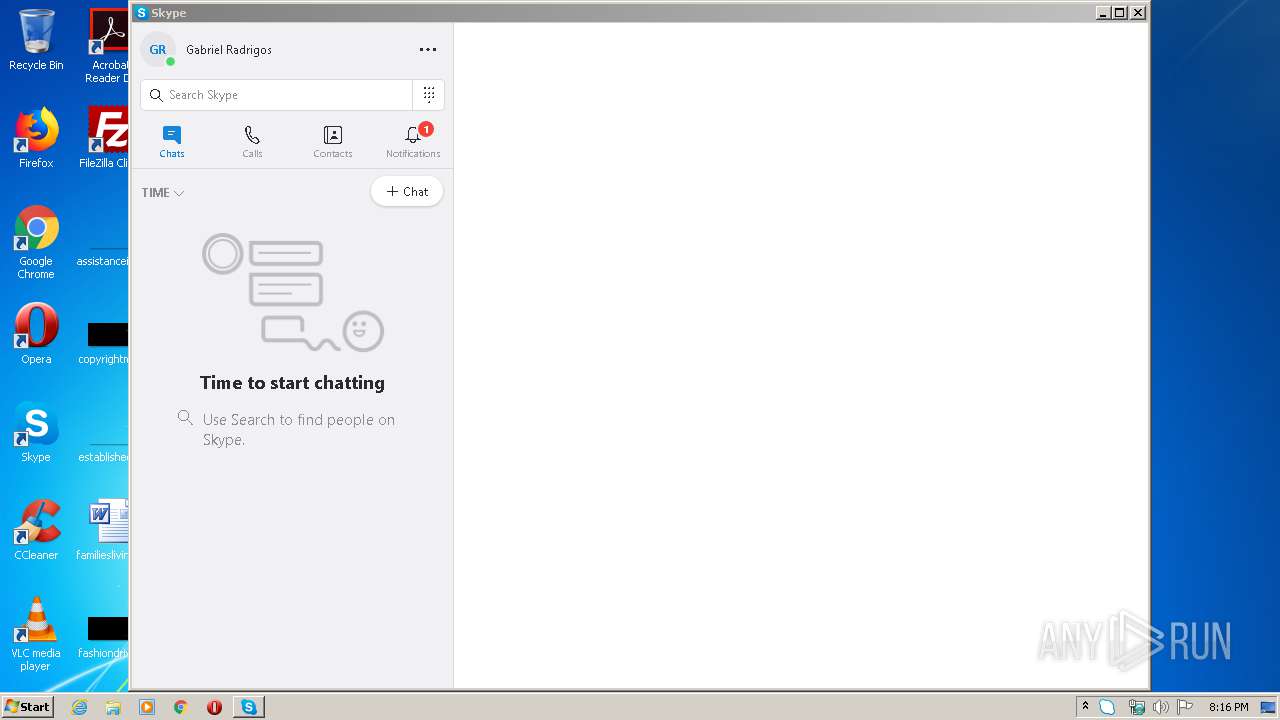Launch Firefox from desktop
Viewport: 1280px width, 720px height.
[36, 138]
